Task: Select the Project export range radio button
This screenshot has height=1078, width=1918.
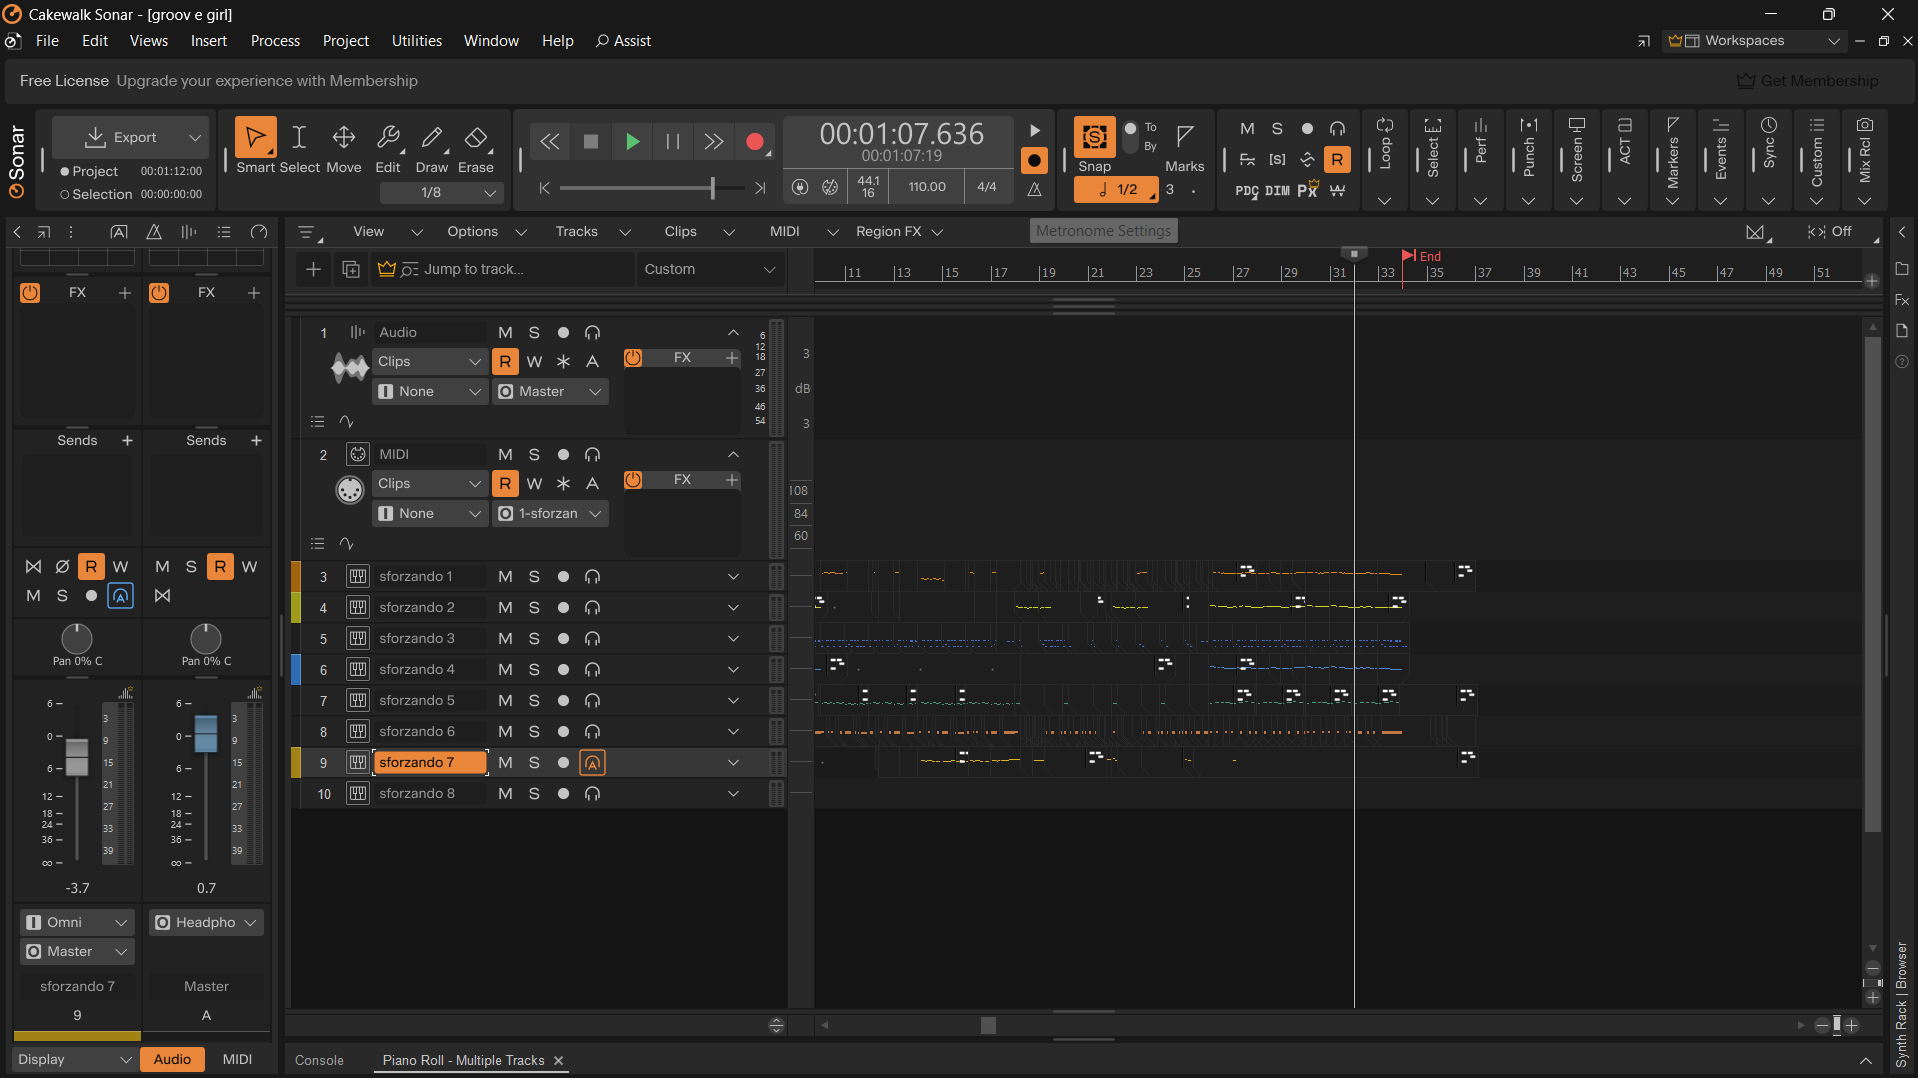Action: tap(65, 172)
